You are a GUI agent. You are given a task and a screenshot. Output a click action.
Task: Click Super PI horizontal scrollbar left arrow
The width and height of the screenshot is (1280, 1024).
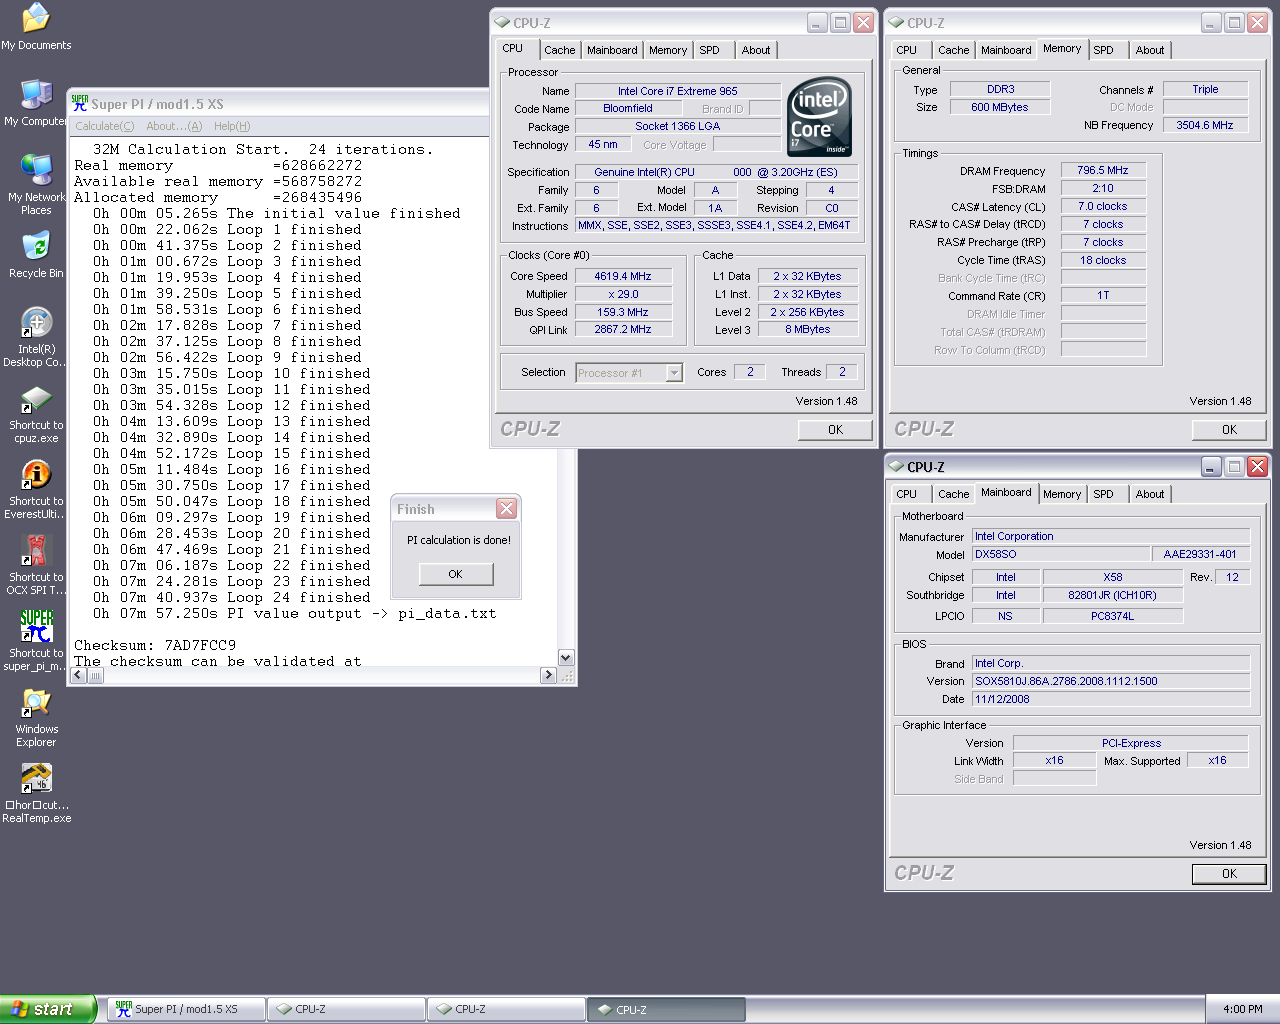pos(78,675)
